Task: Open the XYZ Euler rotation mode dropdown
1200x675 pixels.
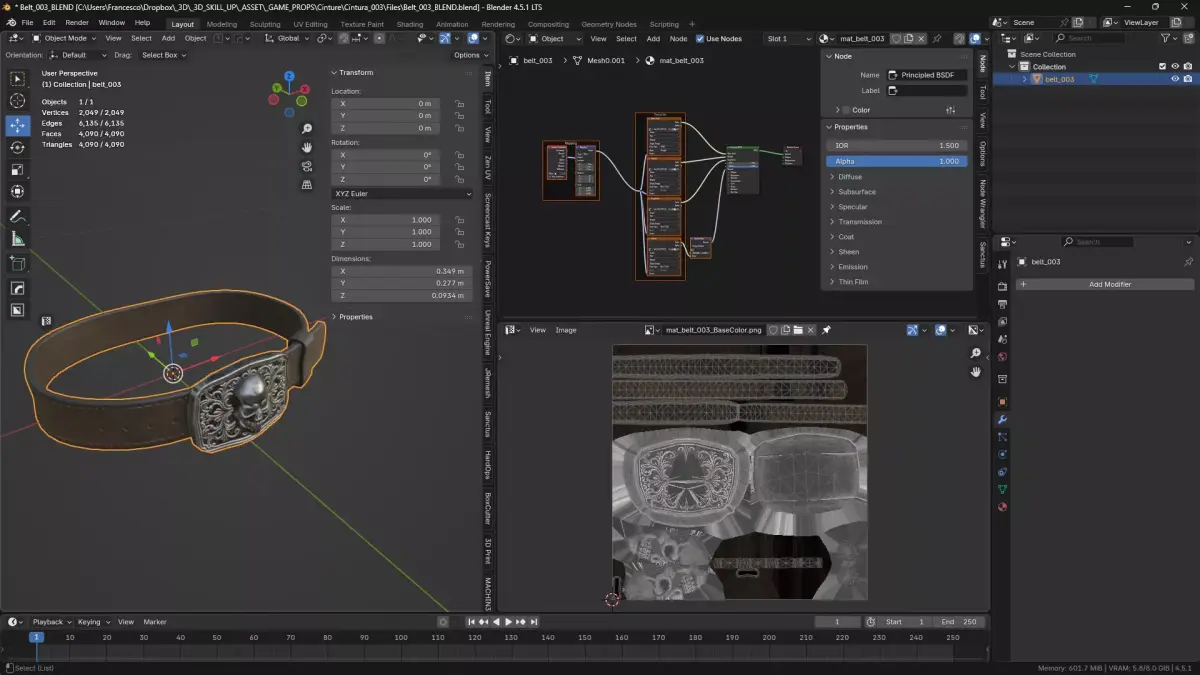Action: pos(402,194)
